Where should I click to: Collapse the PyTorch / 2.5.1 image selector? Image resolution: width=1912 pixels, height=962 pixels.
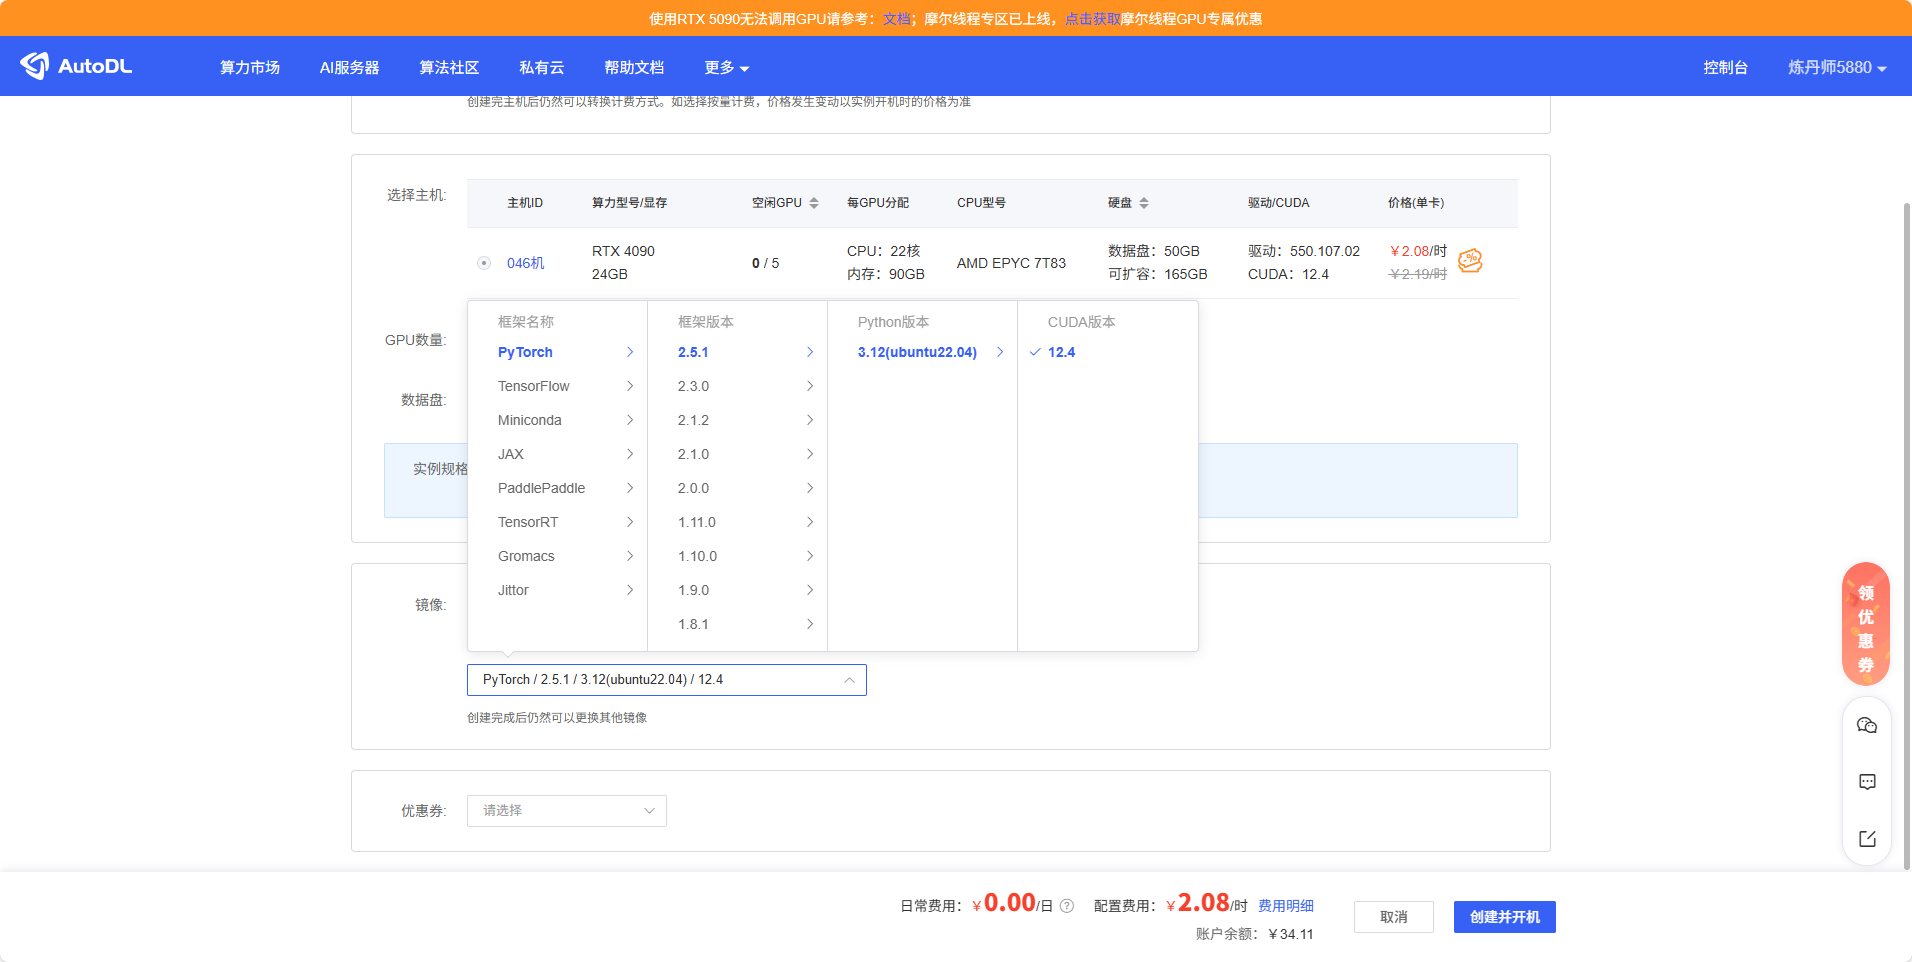pos(847,679)
